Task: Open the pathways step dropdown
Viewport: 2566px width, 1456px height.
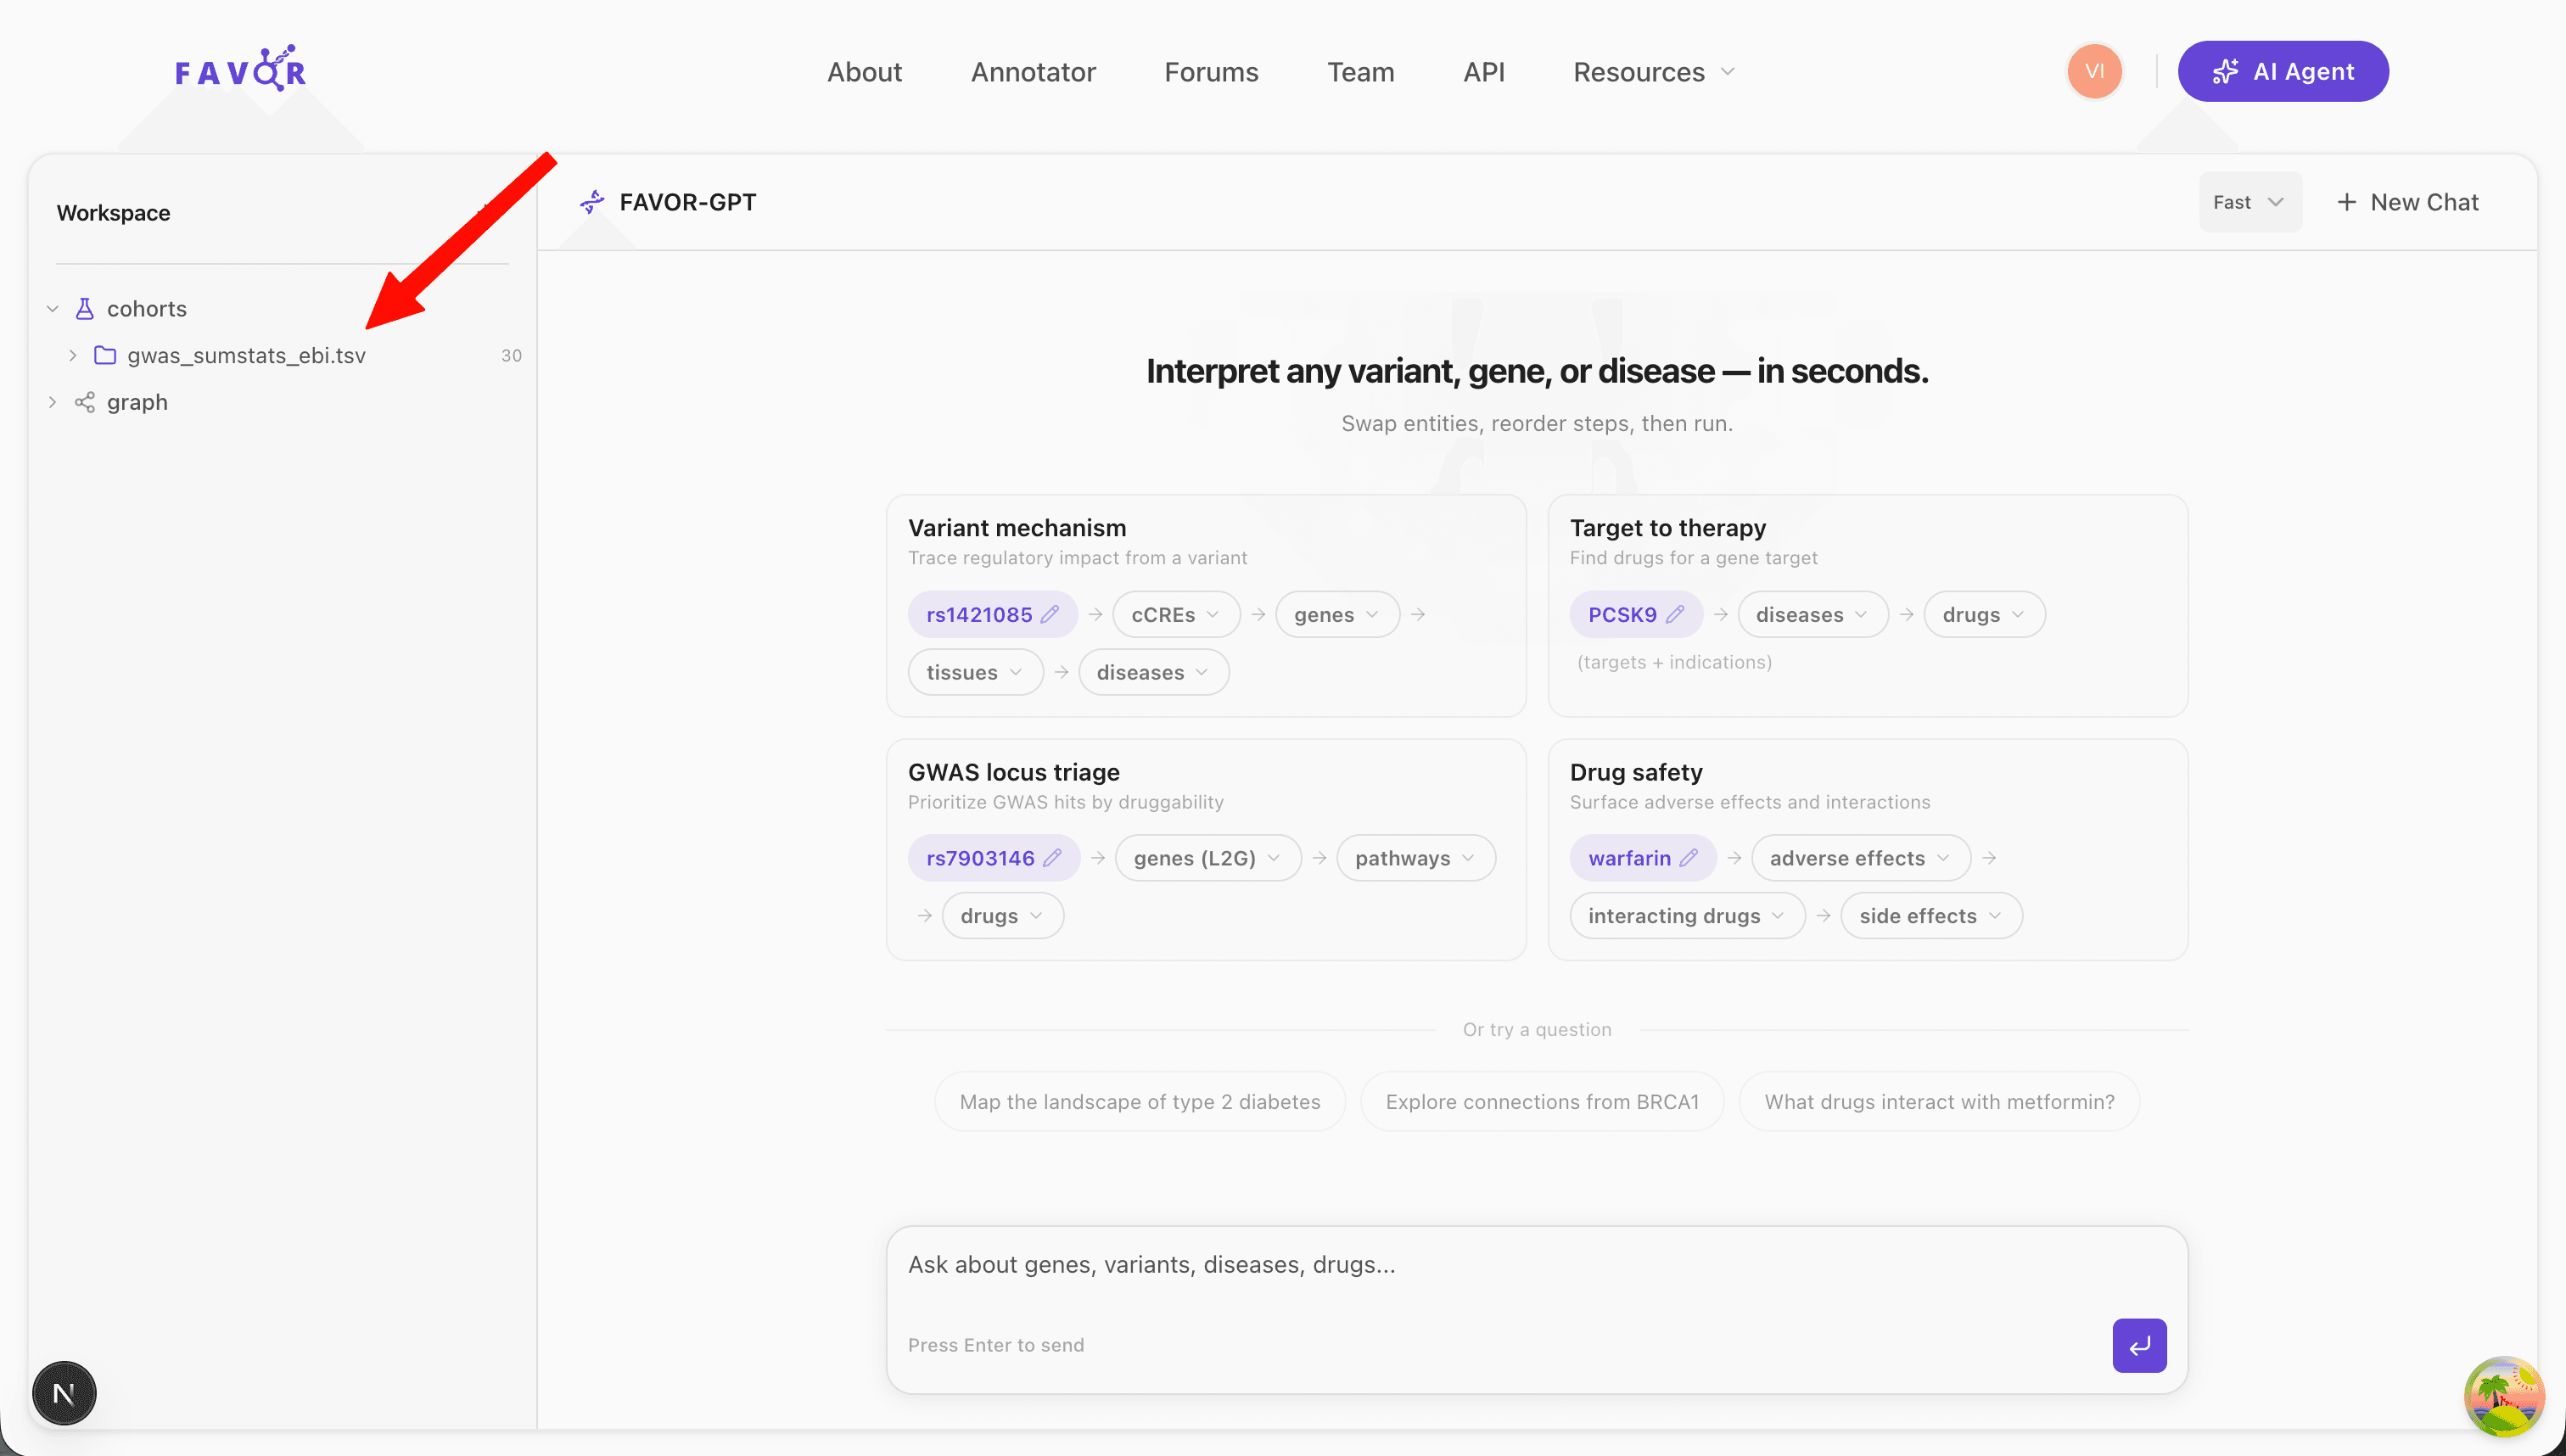Action: click(1415, 858)
